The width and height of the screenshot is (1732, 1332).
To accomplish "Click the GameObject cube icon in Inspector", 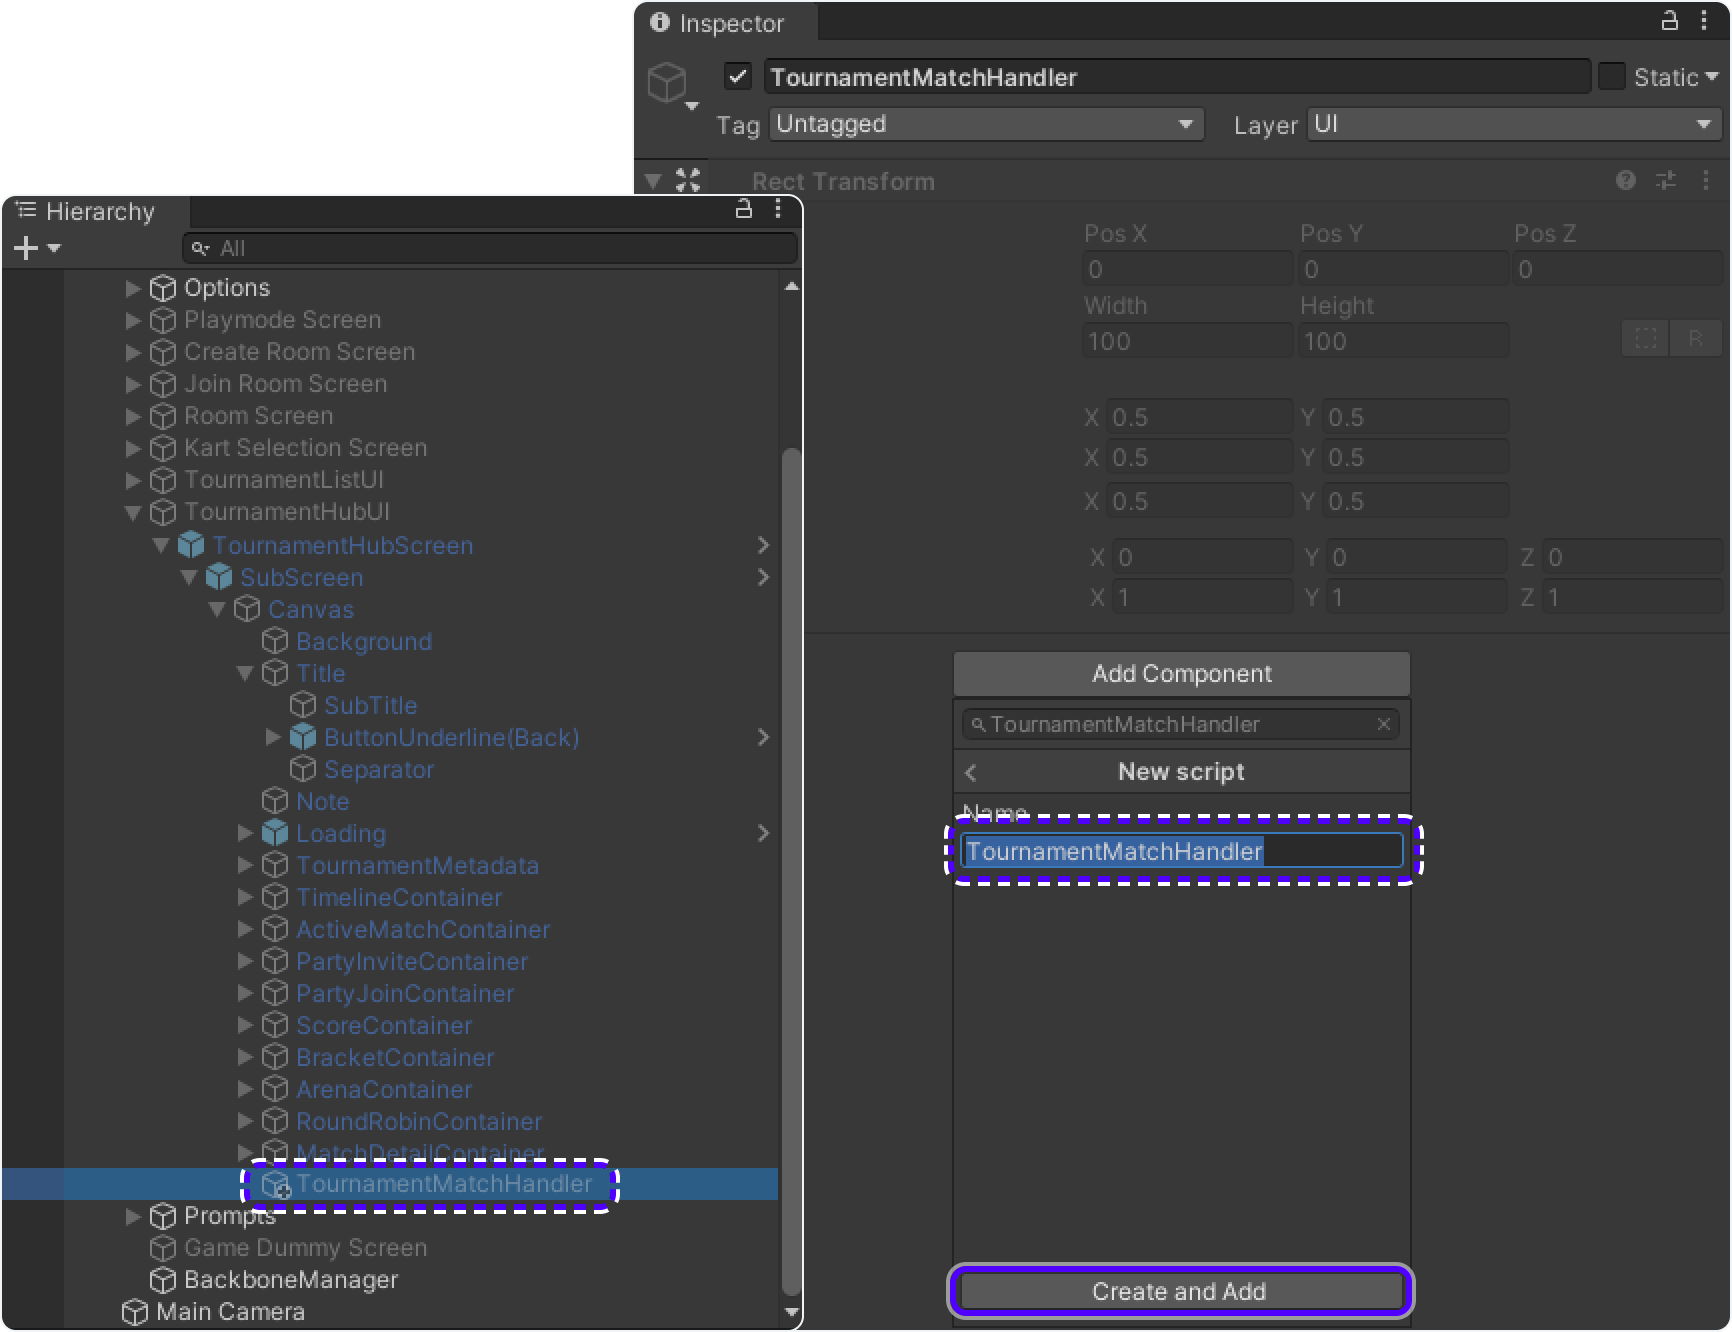I will click(x=668, y=82).
